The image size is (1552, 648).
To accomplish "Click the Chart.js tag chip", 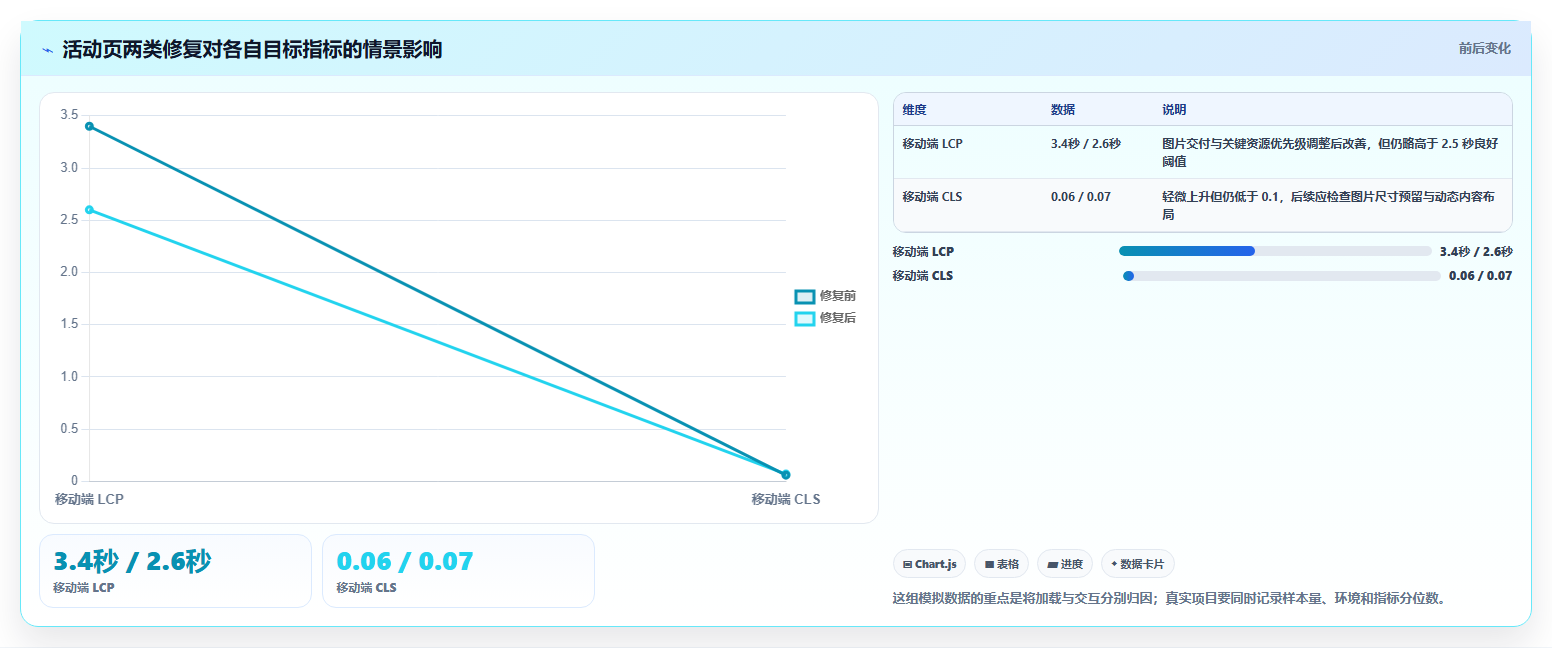I will pos(929,564).
